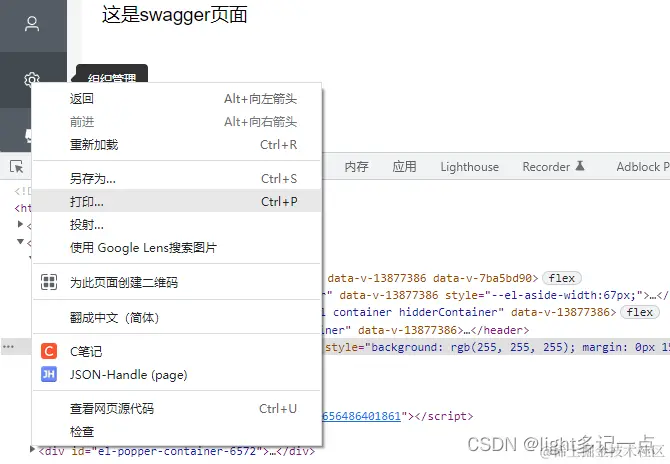Image resolution: width=670 pixels, height=464 pixels.
Task: Select the DevTools element inspector icon
Action: tap(17, 166)
